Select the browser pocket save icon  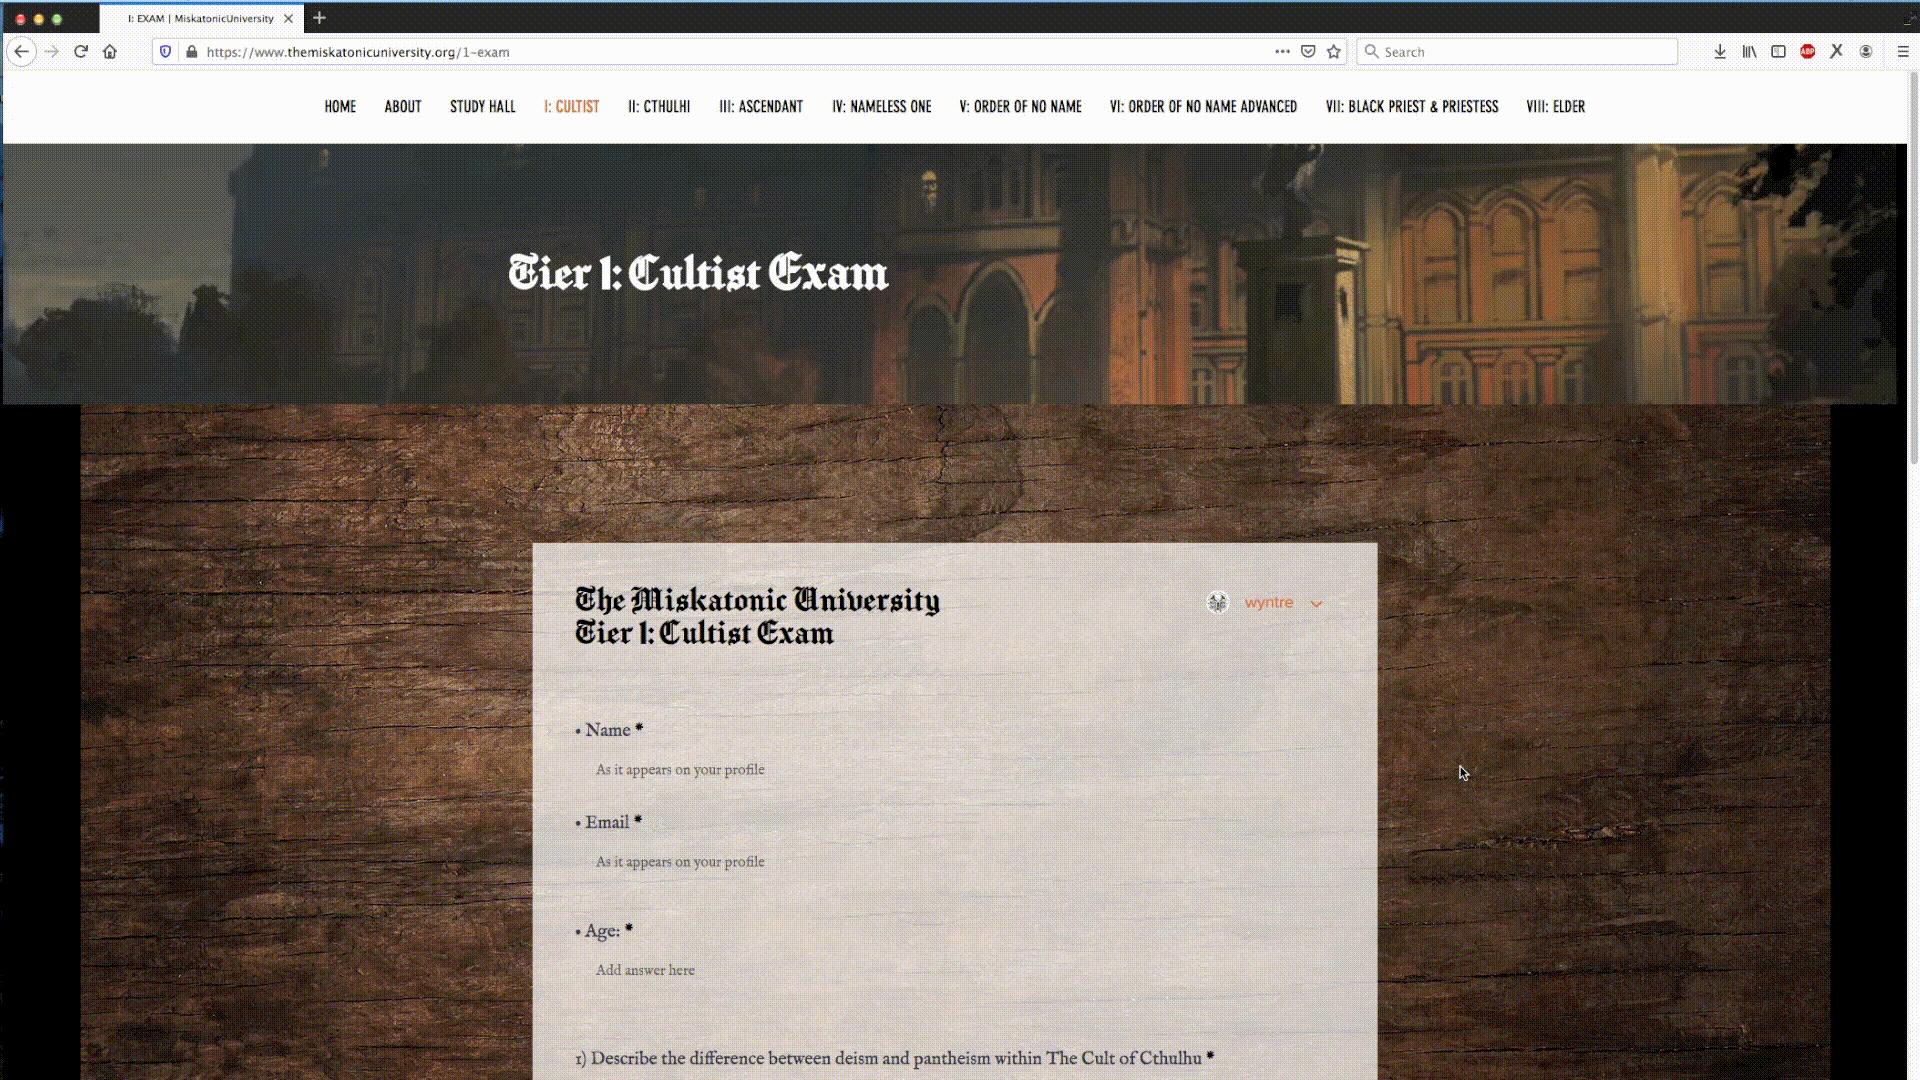click(1307, 51)
